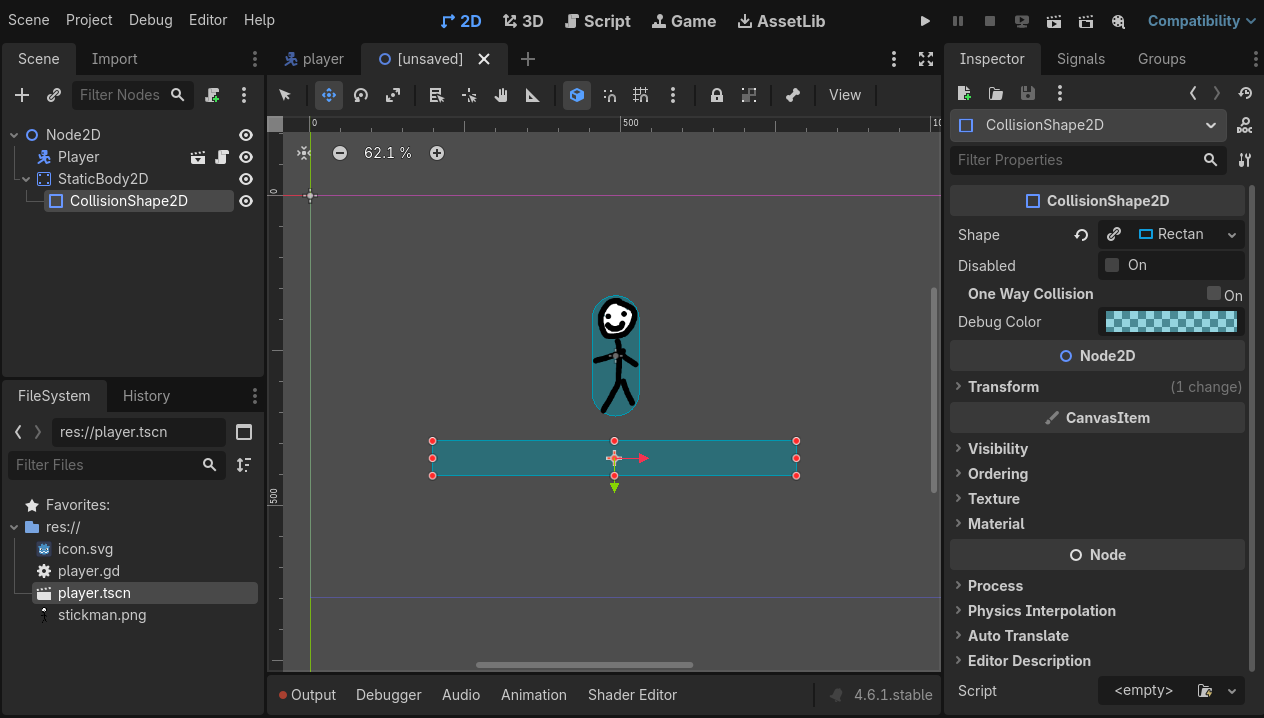Open the Script empty dropdown arrow
The width and height of the screenshot is (1264, 718).
tap(1232, 691)
